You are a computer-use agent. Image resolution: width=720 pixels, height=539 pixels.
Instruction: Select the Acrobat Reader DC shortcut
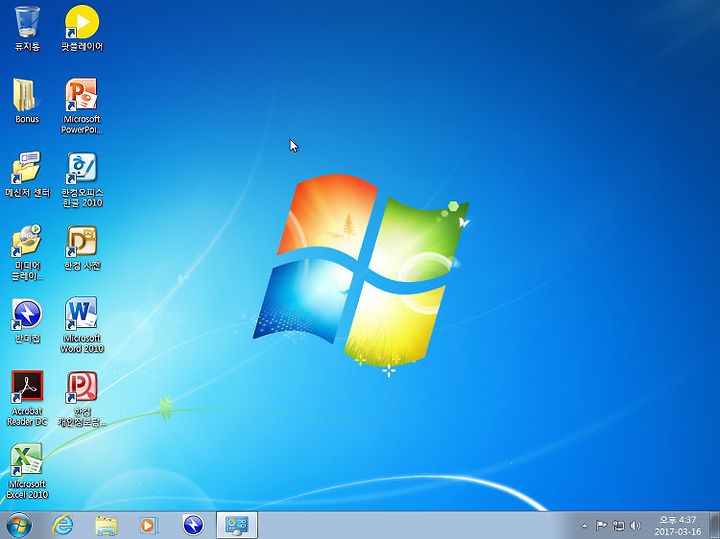27,398
